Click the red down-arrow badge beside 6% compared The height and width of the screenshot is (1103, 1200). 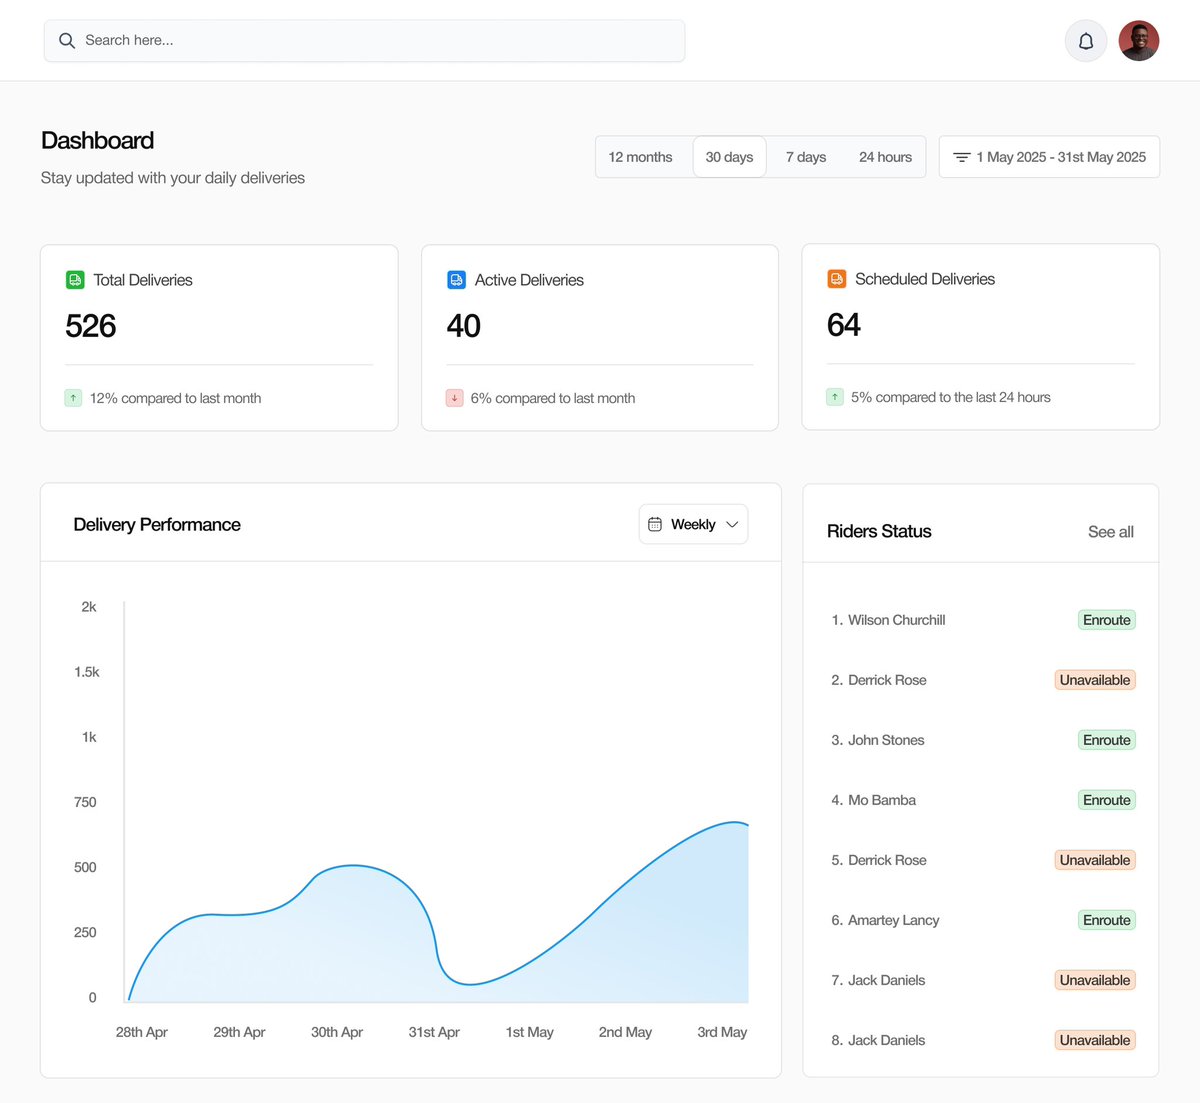[454, 398]
